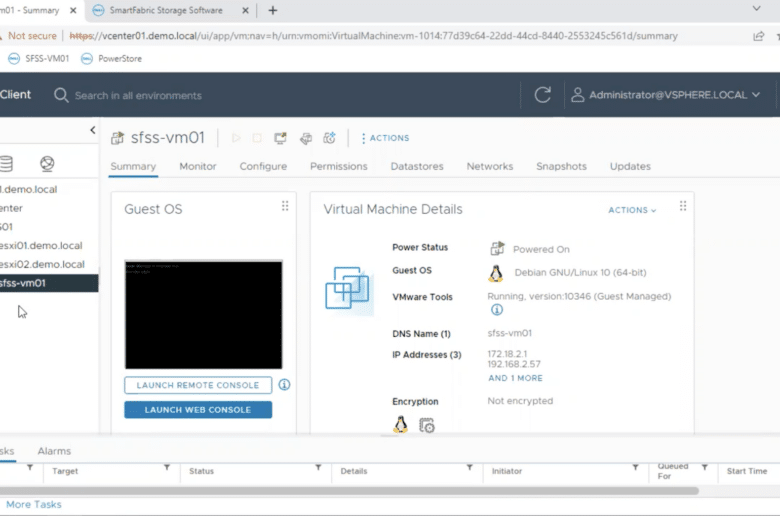The height and width of the screenshot is (516, 780).
Task: Click the share icon in address bar
Action: (x=758, y=36)
